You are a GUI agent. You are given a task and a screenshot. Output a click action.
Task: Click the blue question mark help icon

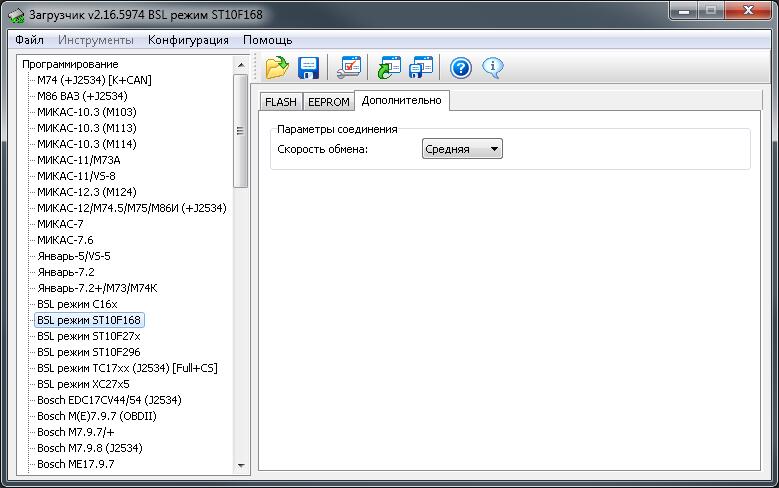pos(461,68)
